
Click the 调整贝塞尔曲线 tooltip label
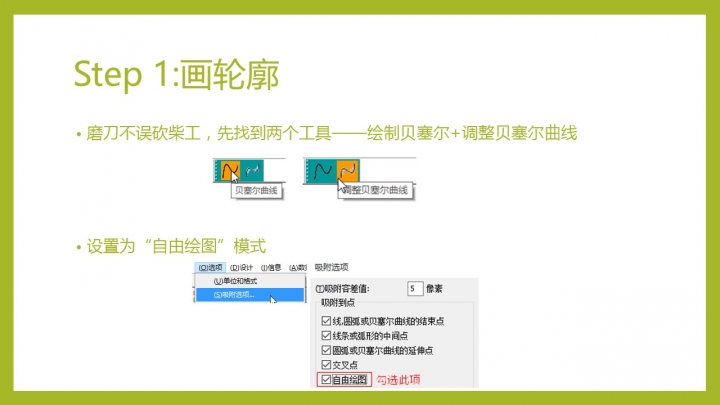pyautogui.click(x=373, y=190)
